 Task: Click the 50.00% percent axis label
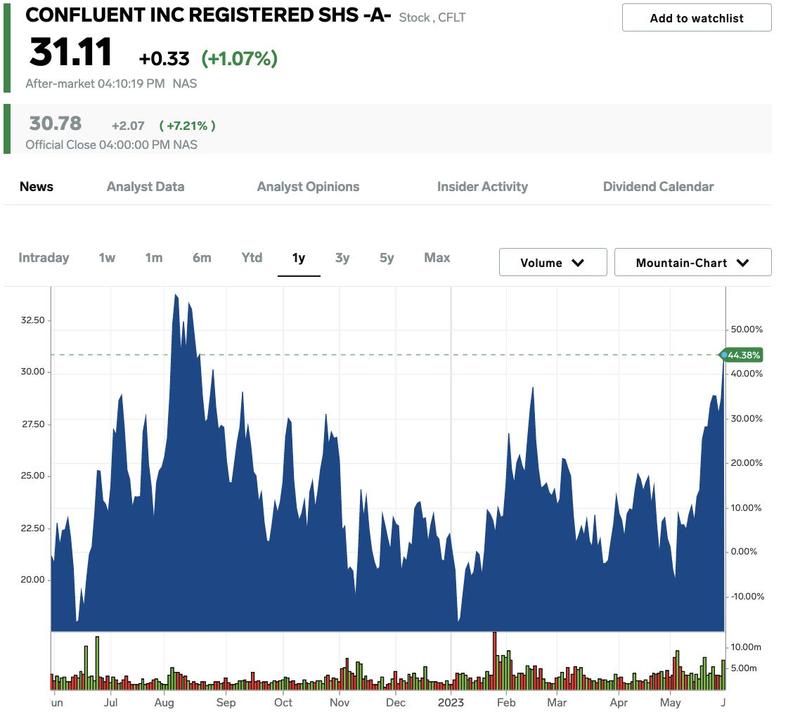(x=746, y=330)
